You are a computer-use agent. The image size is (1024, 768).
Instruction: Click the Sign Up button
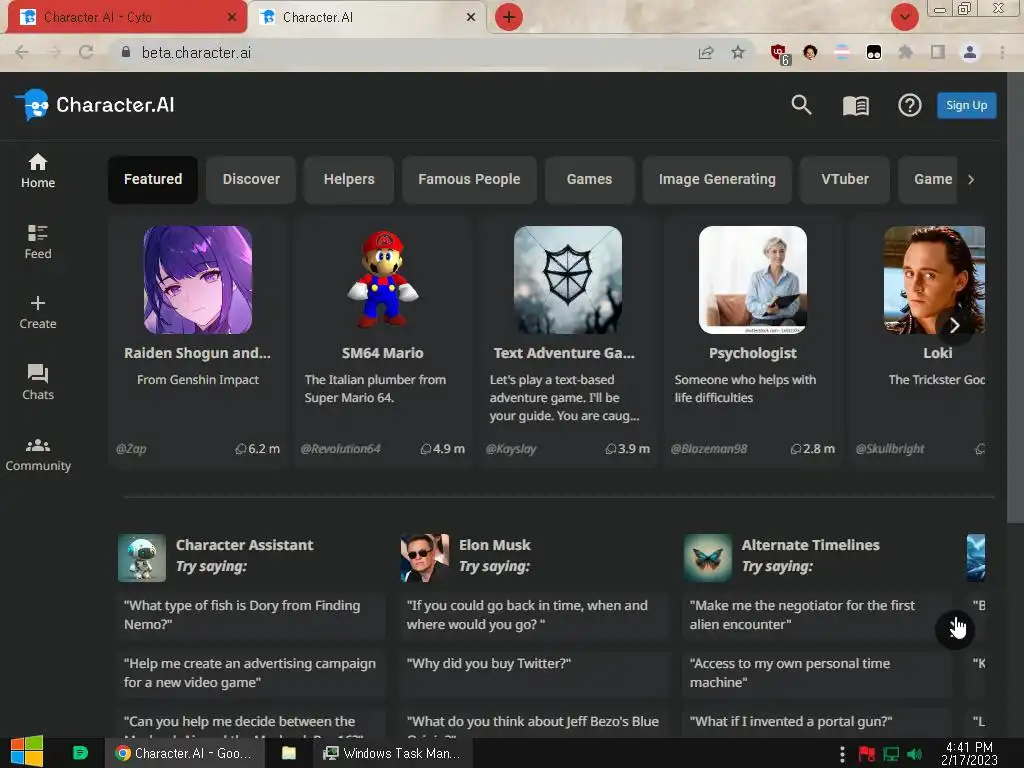[x=967, y=105]
